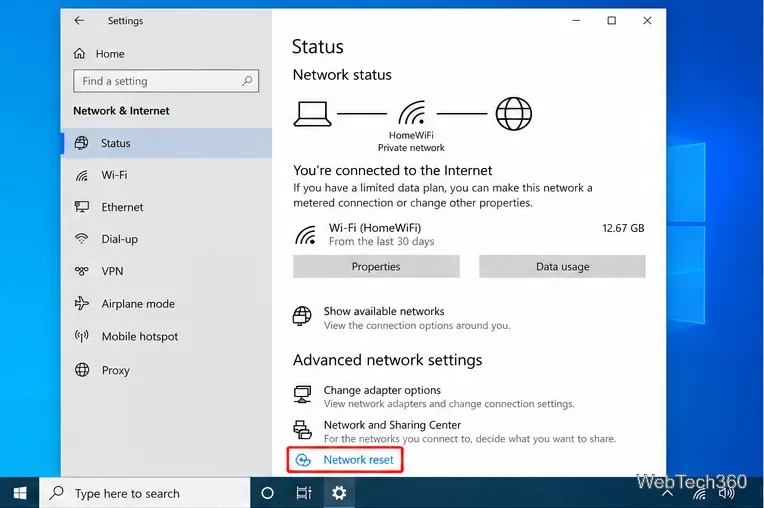Go to the Wi-Fi settings page

pyautogui.click(x=166, y=175)
